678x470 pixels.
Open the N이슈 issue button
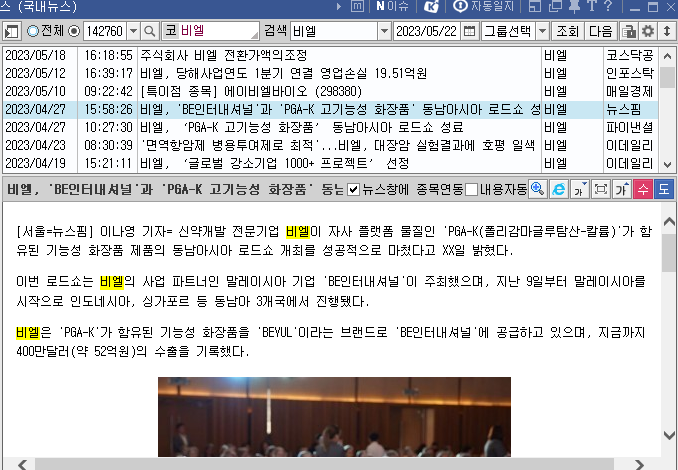click(393, 6)
